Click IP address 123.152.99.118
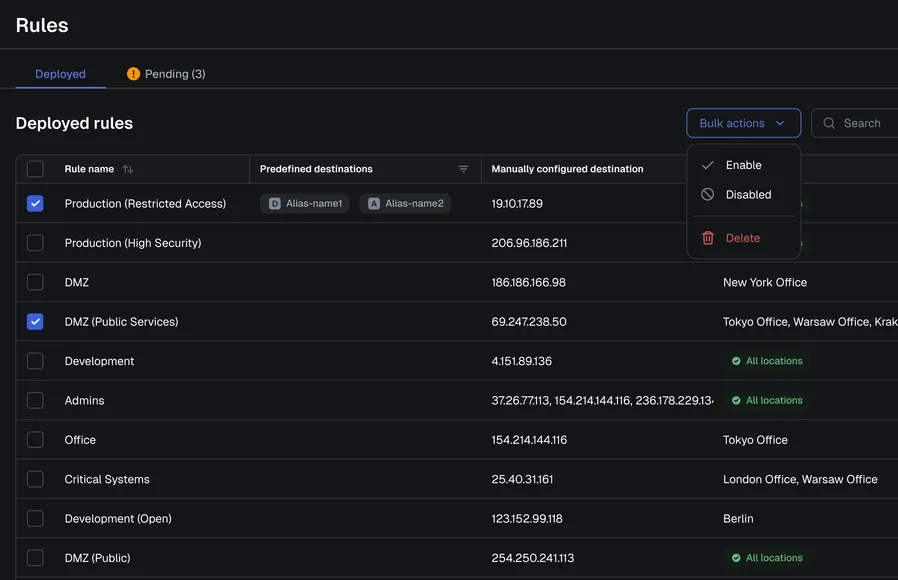Image resolution: width=898 pixels, height=580 pixels. [x=527, y=519]
